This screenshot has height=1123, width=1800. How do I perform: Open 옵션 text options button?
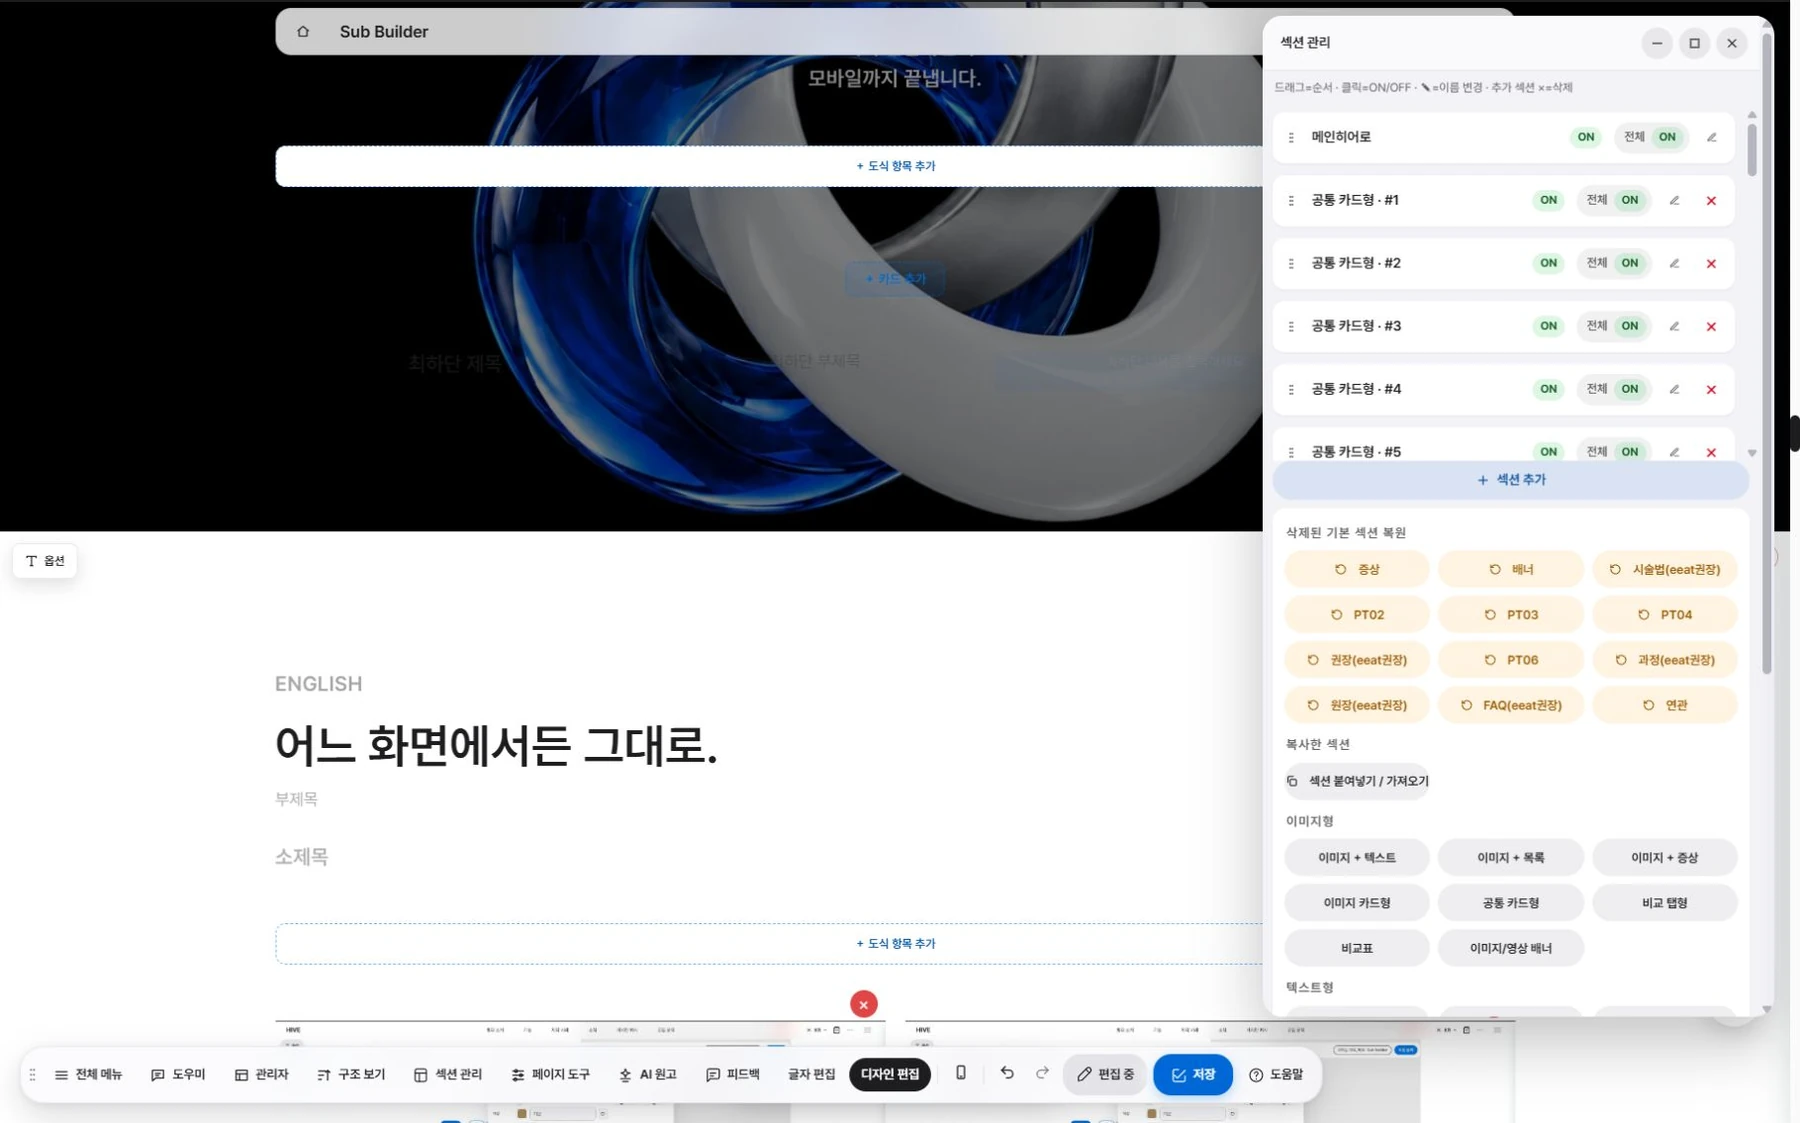pos(45,561)
